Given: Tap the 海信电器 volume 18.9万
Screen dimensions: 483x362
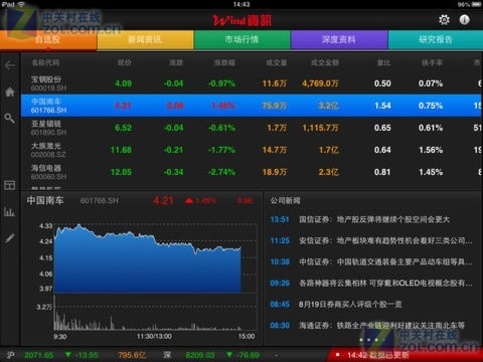Looking at the screenshot, I should pyautogui.click(x=274, y=172).
